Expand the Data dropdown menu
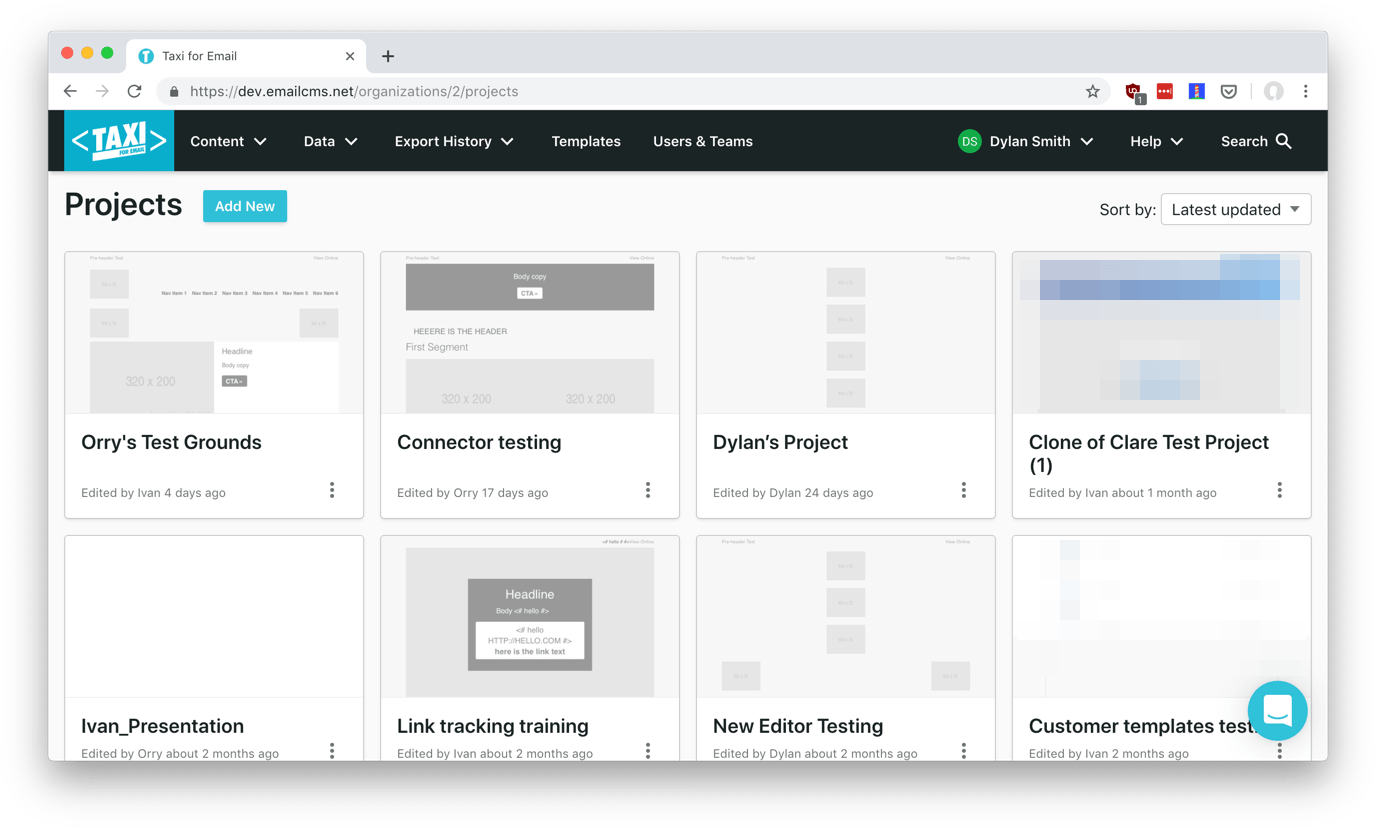This screenshot has height=828, width=1376. [x=331, y=141]
